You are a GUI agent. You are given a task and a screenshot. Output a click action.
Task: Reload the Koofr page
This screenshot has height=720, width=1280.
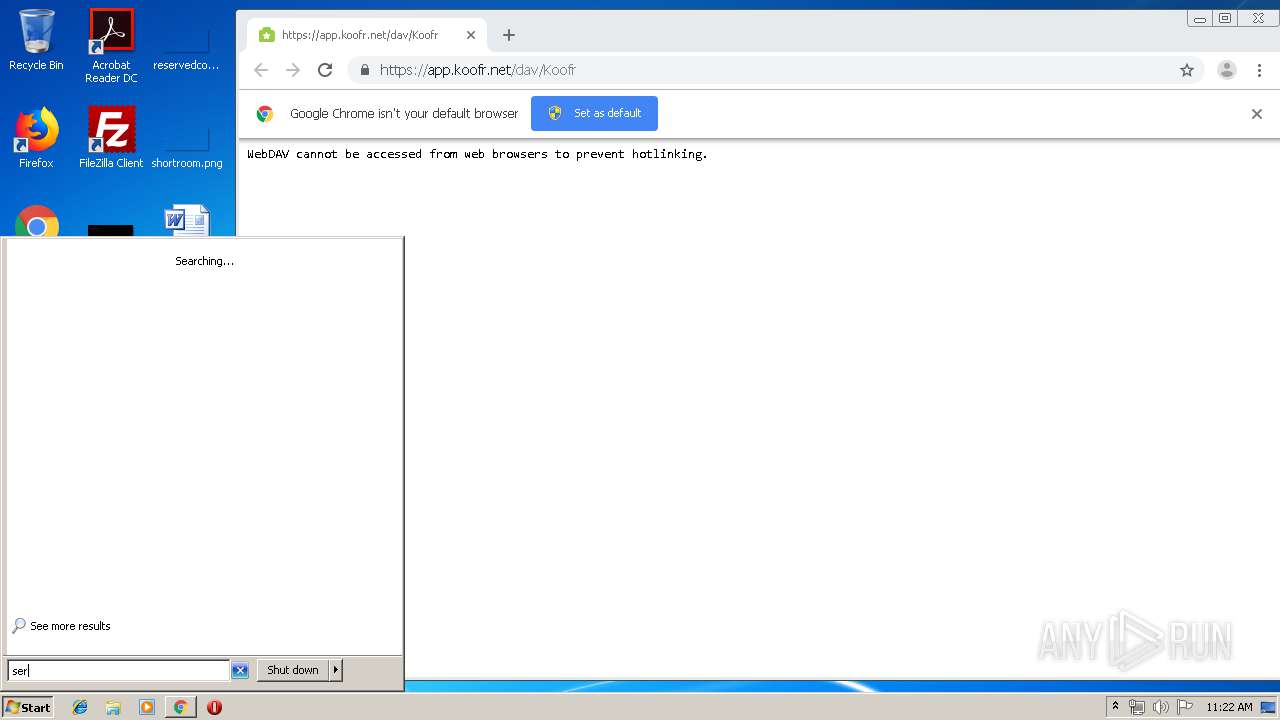[325, 70]
